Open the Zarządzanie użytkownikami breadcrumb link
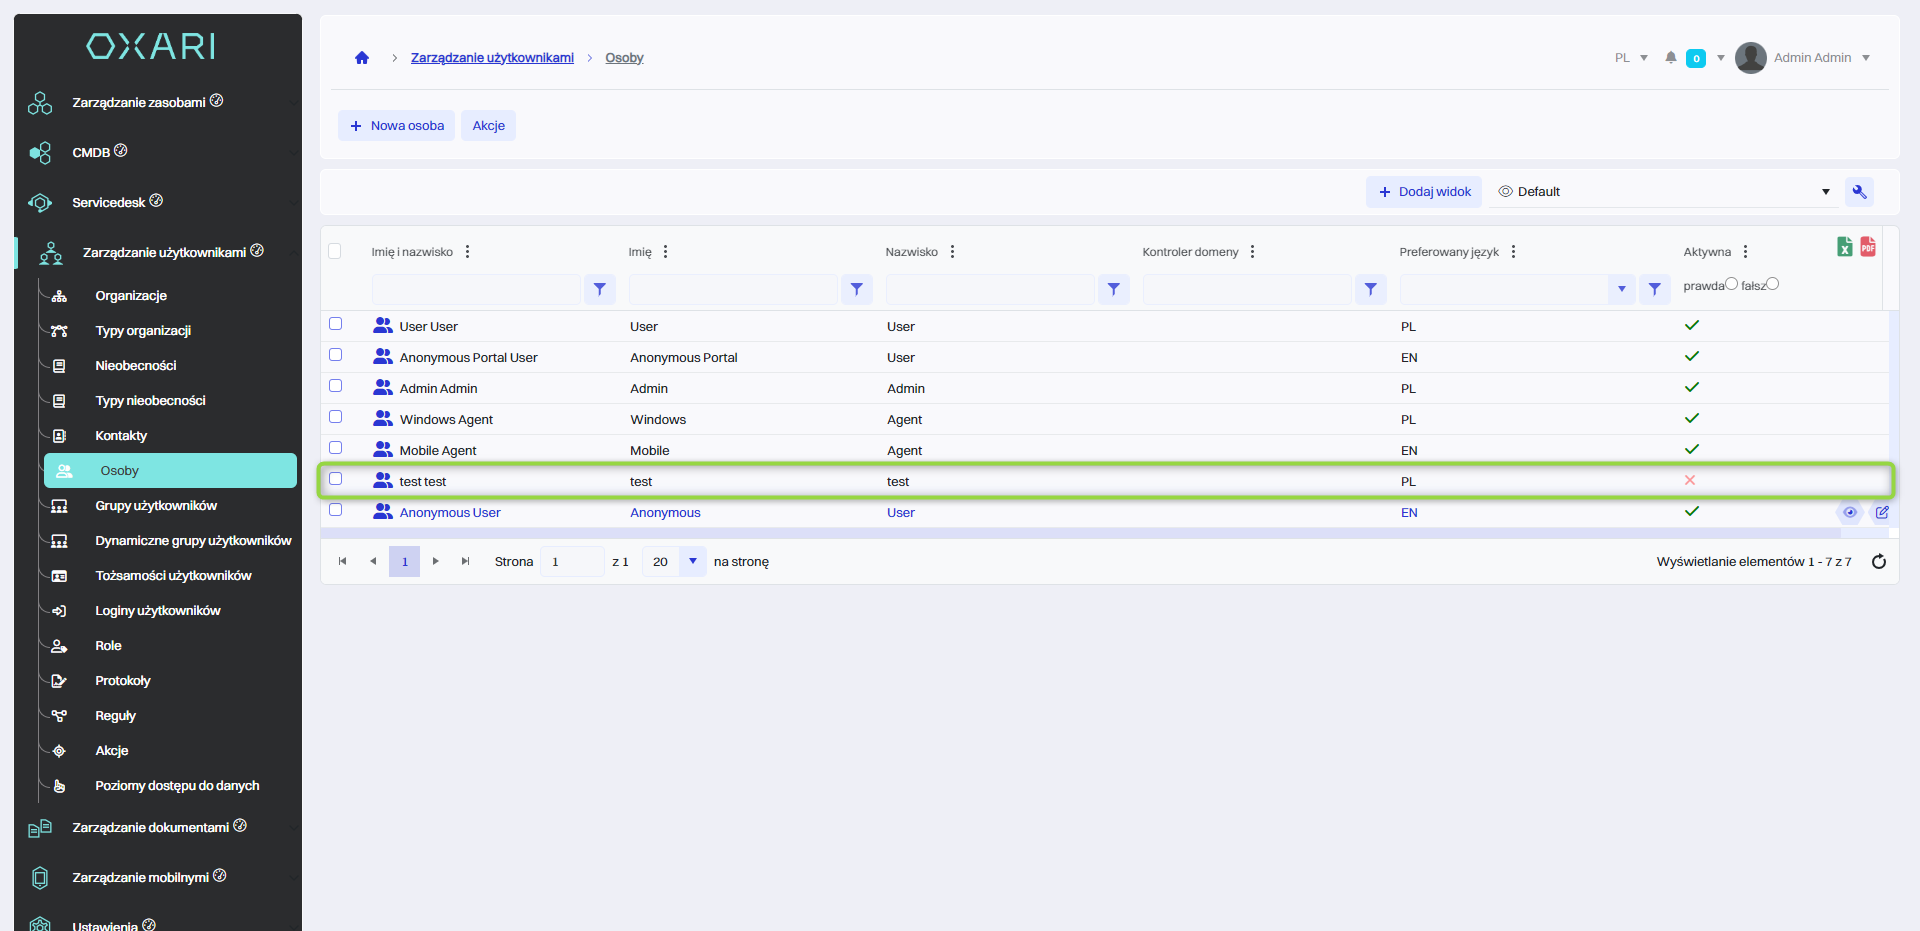1920x931 pixels. coord(492,58)
